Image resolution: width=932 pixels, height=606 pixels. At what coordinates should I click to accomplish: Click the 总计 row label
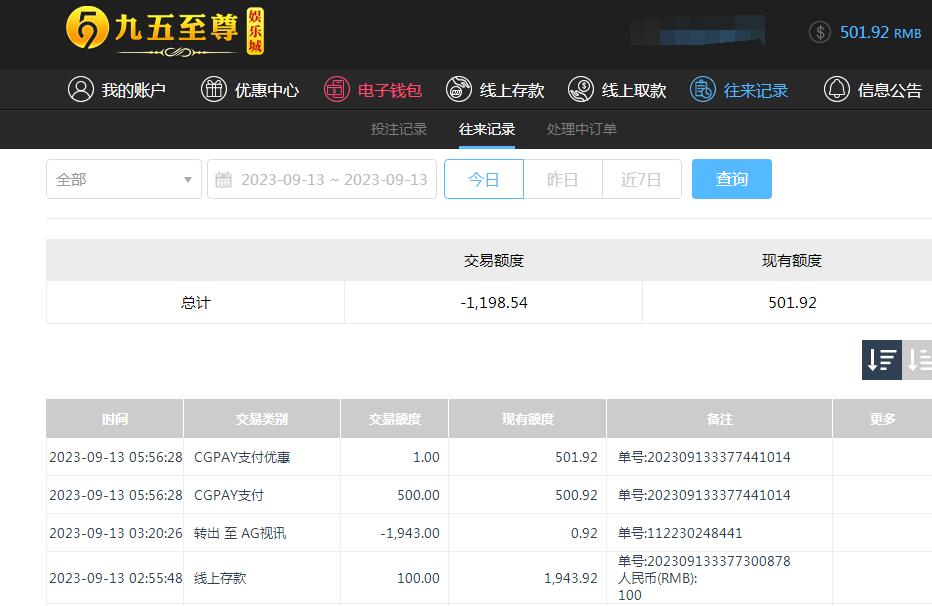(196, 302)
